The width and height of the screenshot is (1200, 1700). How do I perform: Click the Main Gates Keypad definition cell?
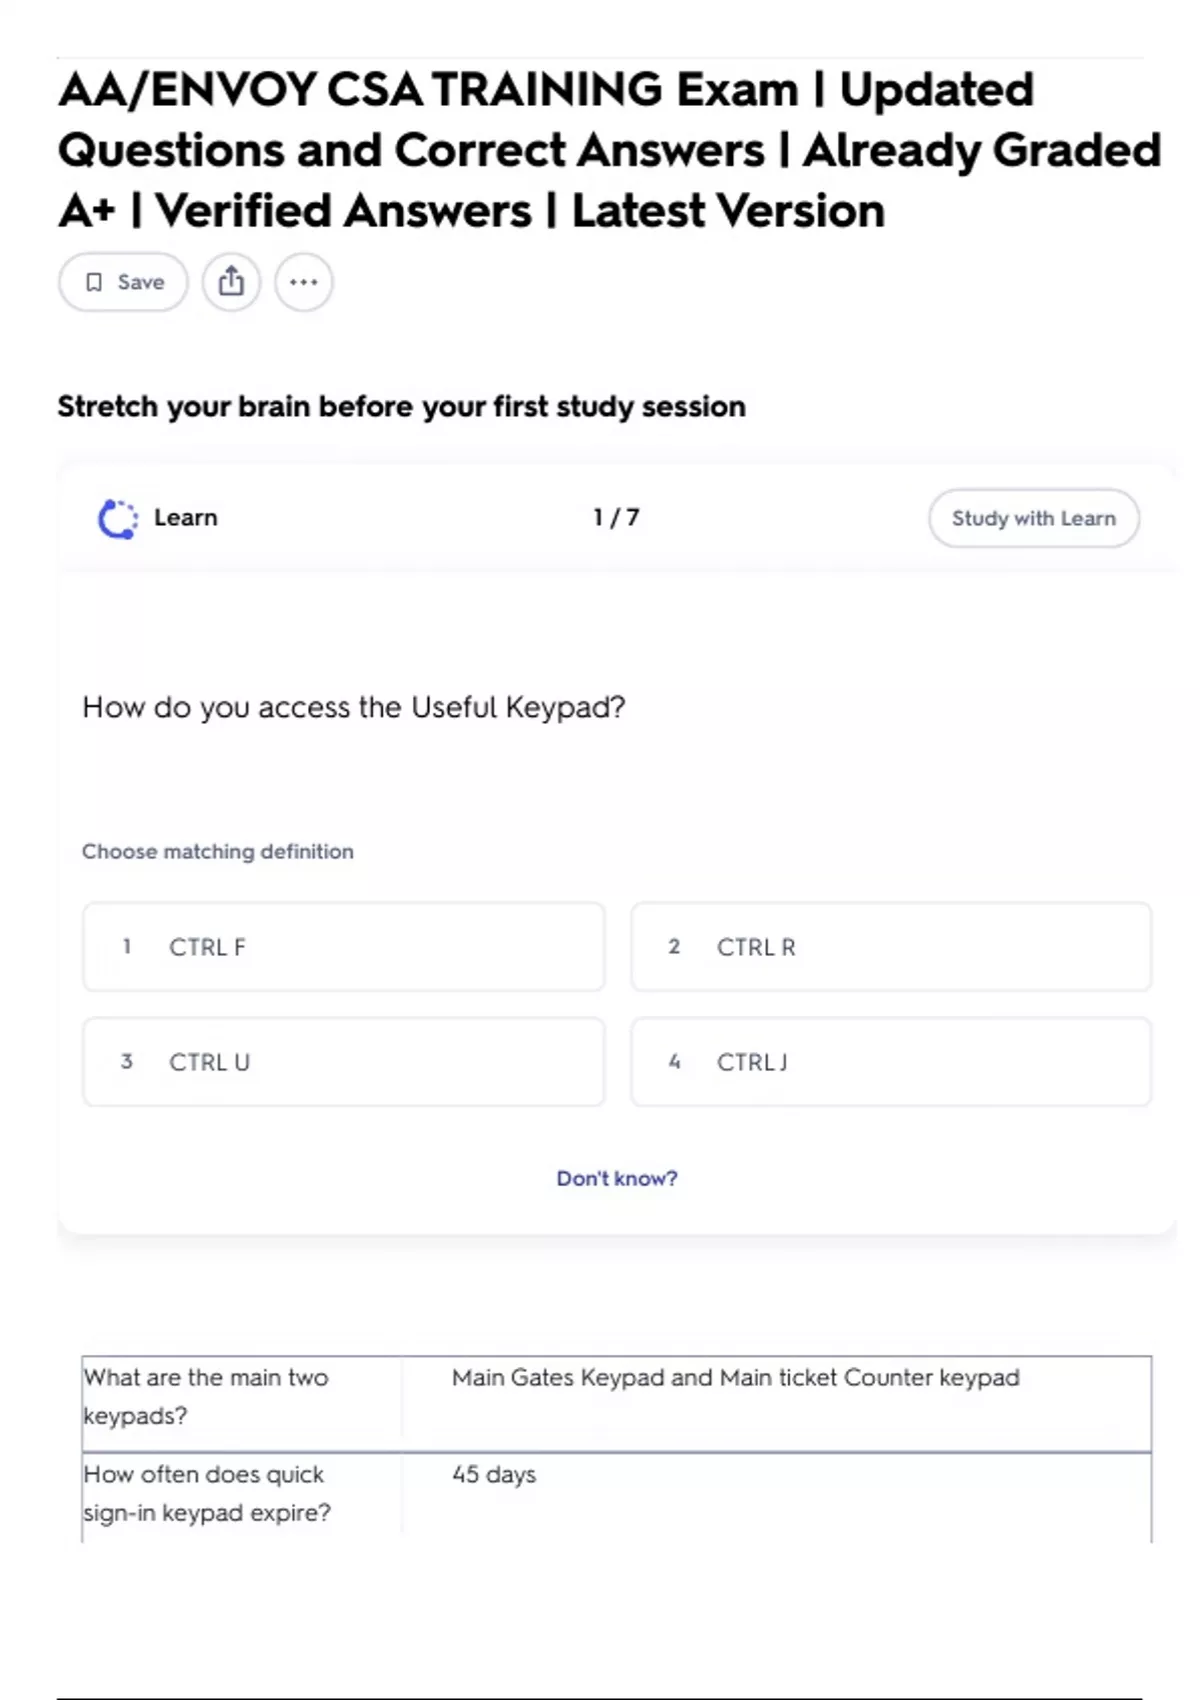(735, 1378)
